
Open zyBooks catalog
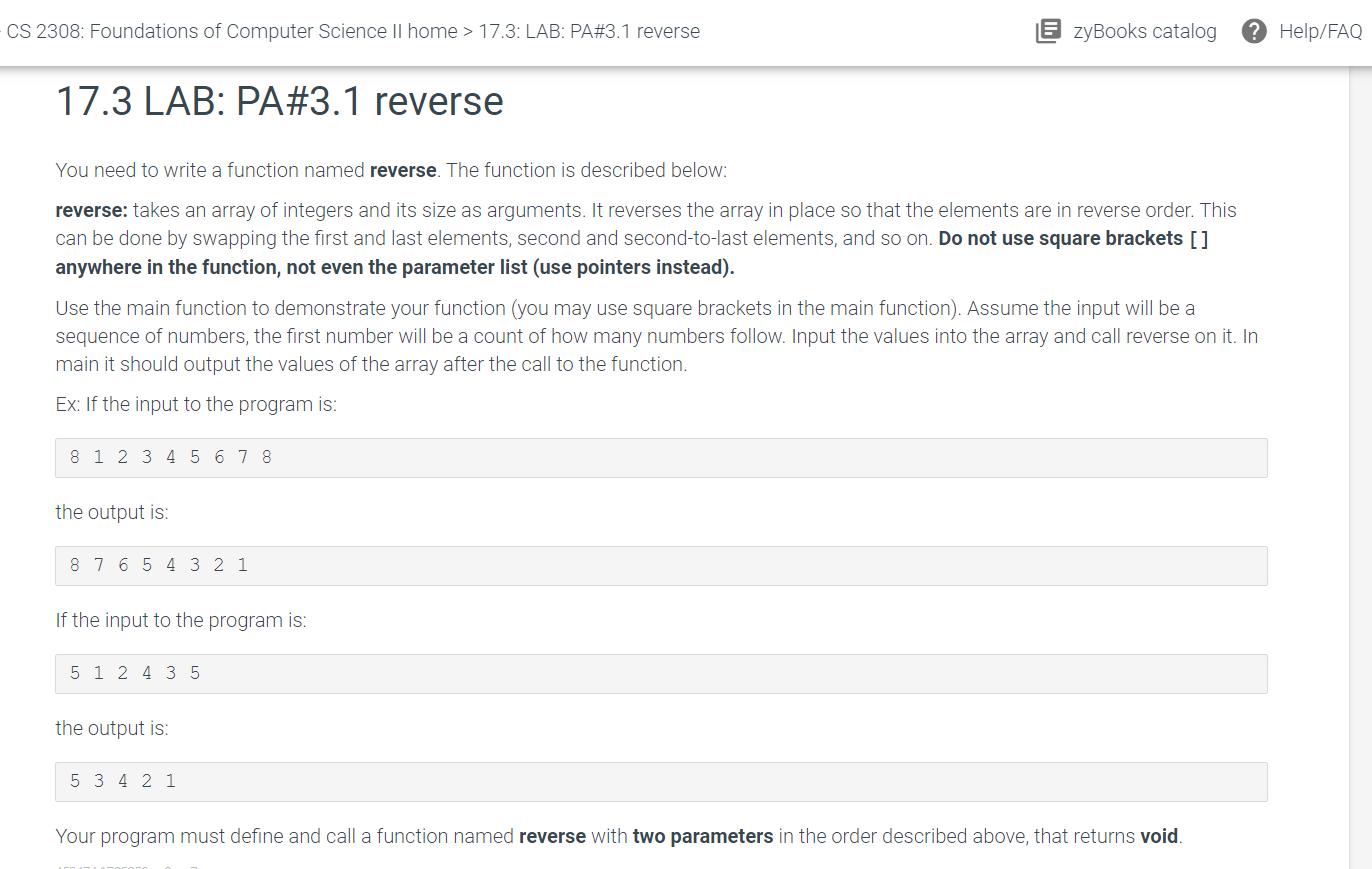click(1145, 31)
